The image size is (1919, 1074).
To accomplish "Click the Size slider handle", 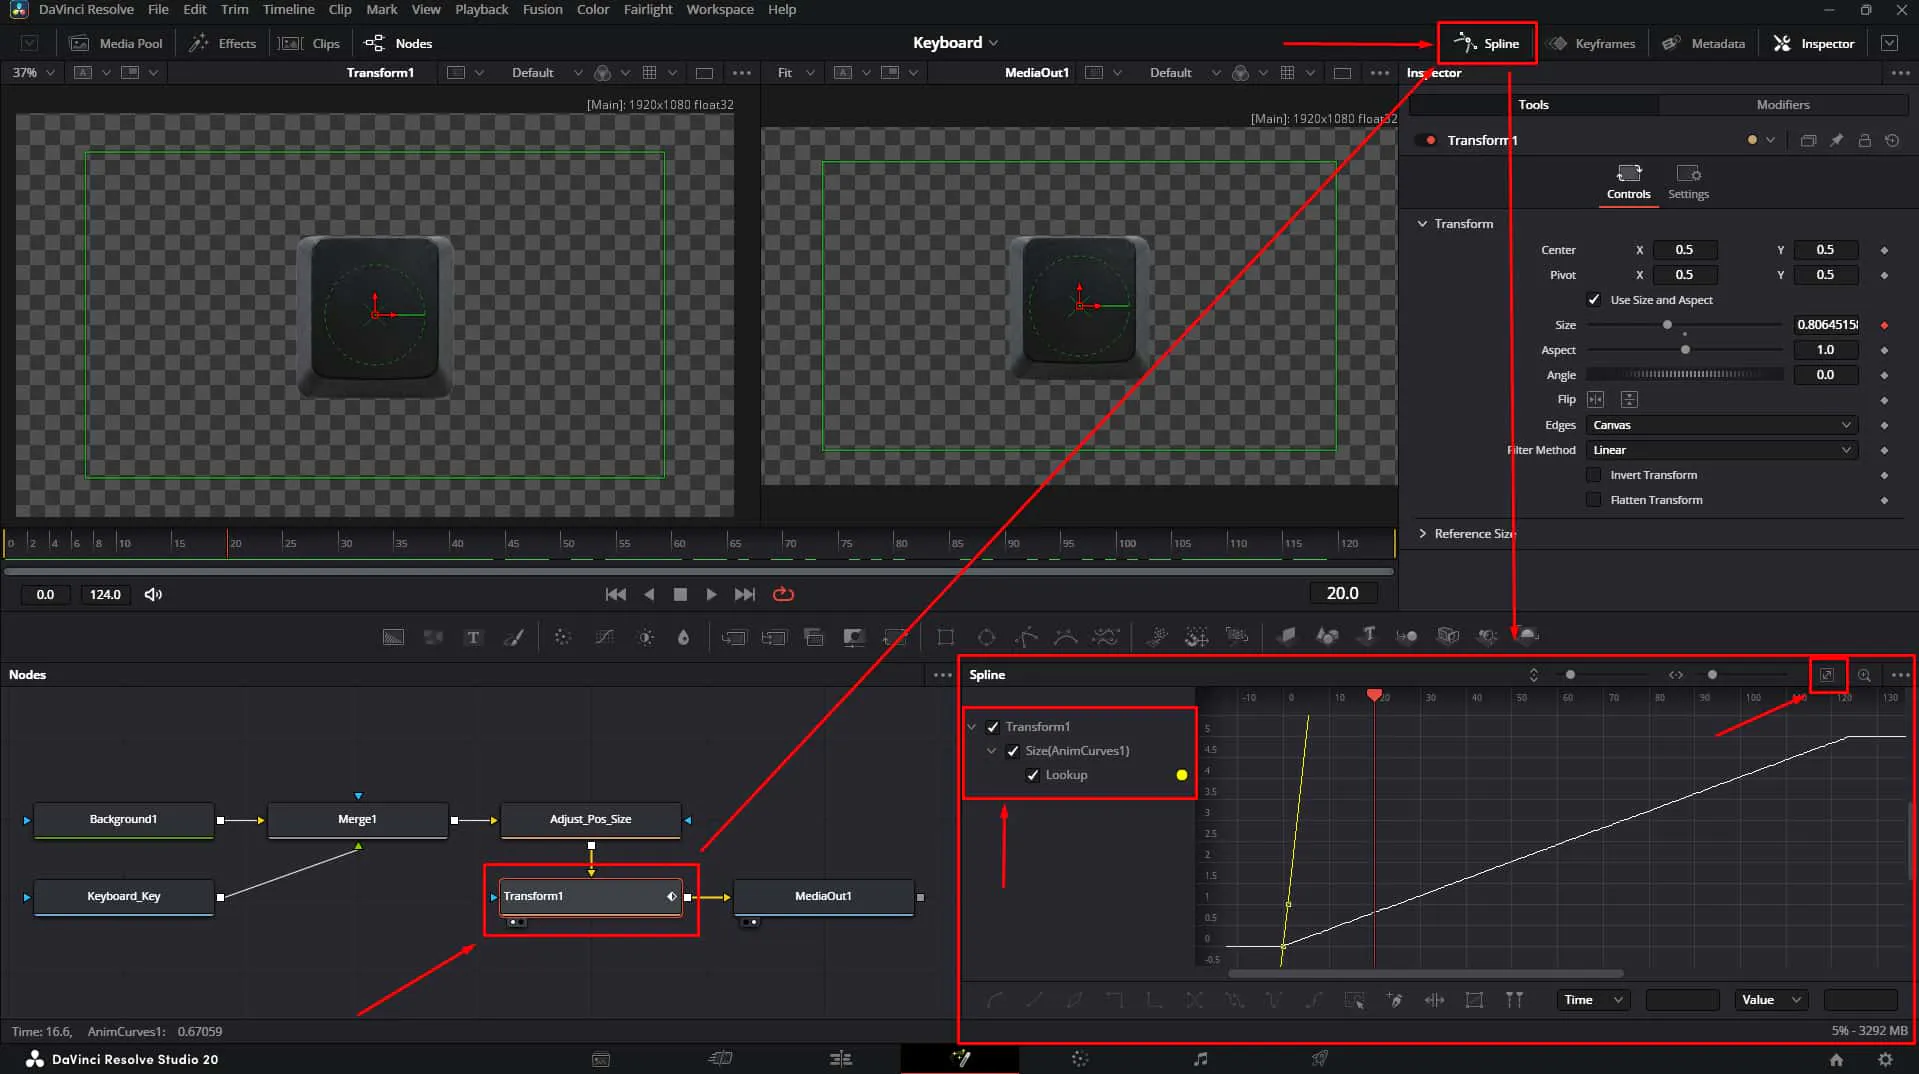I will [1667, 325].
